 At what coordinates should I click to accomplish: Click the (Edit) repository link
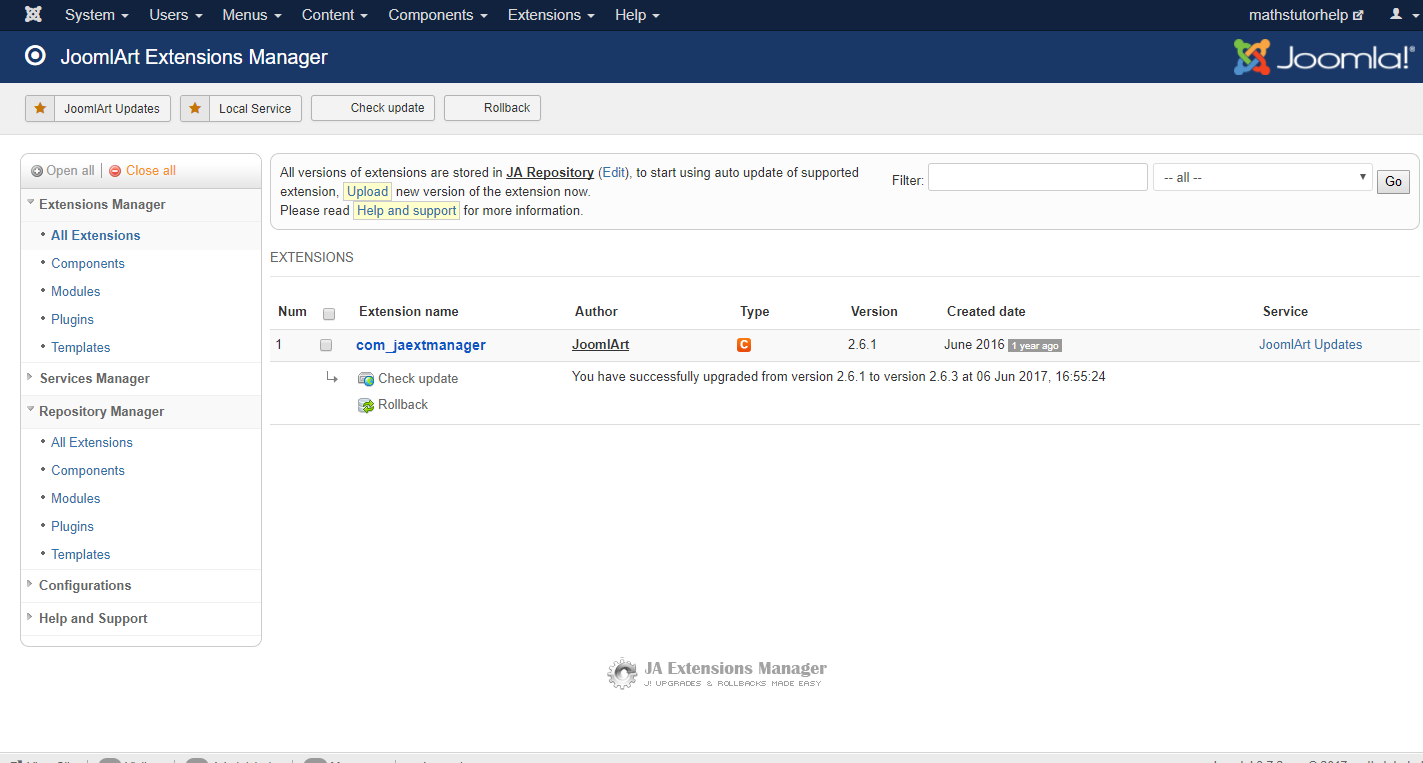pyautogui.click(x=614, y=173)
